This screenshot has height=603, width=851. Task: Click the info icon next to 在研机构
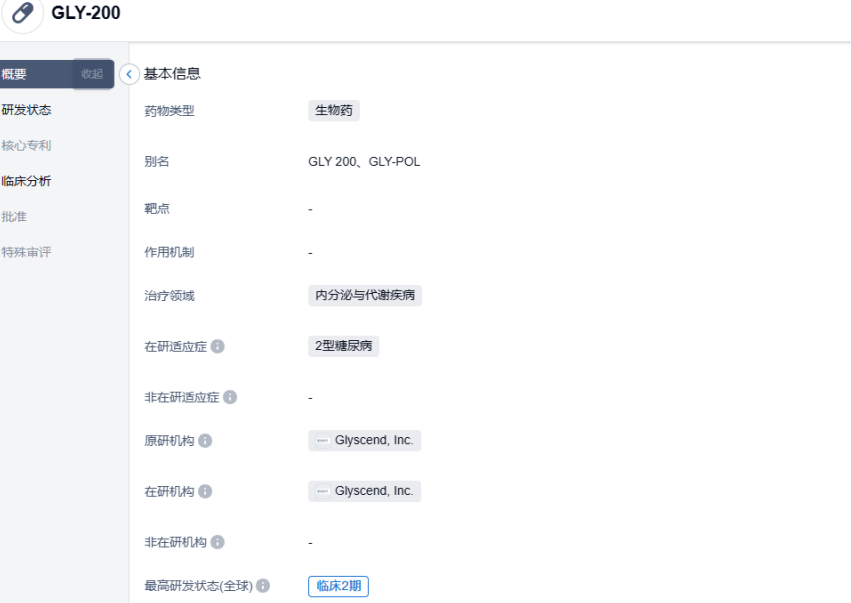(206, 490)
